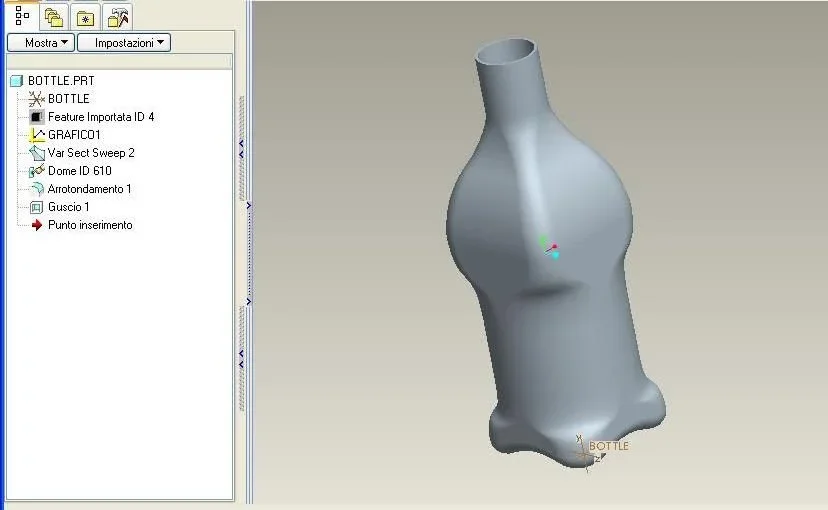This screenshot has height=510, width=828.
Task: Click the upper left-pointing sash arrows
Action: [x=241, y=149]
